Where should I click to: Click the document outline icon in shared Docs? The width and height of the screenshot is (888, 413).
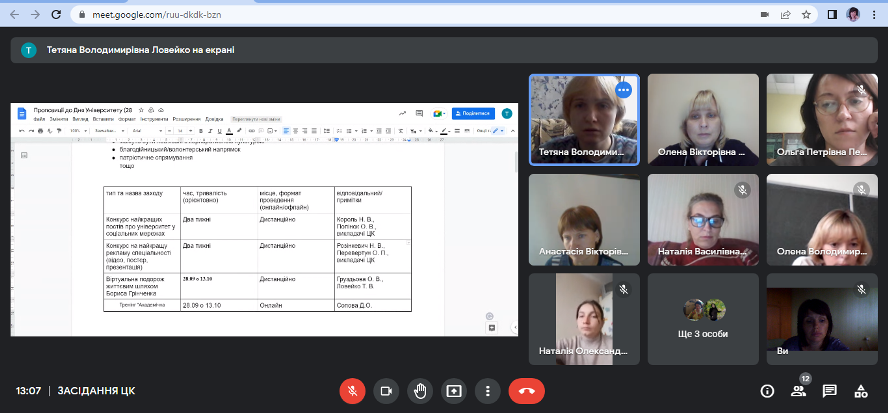tap(24, 155)
